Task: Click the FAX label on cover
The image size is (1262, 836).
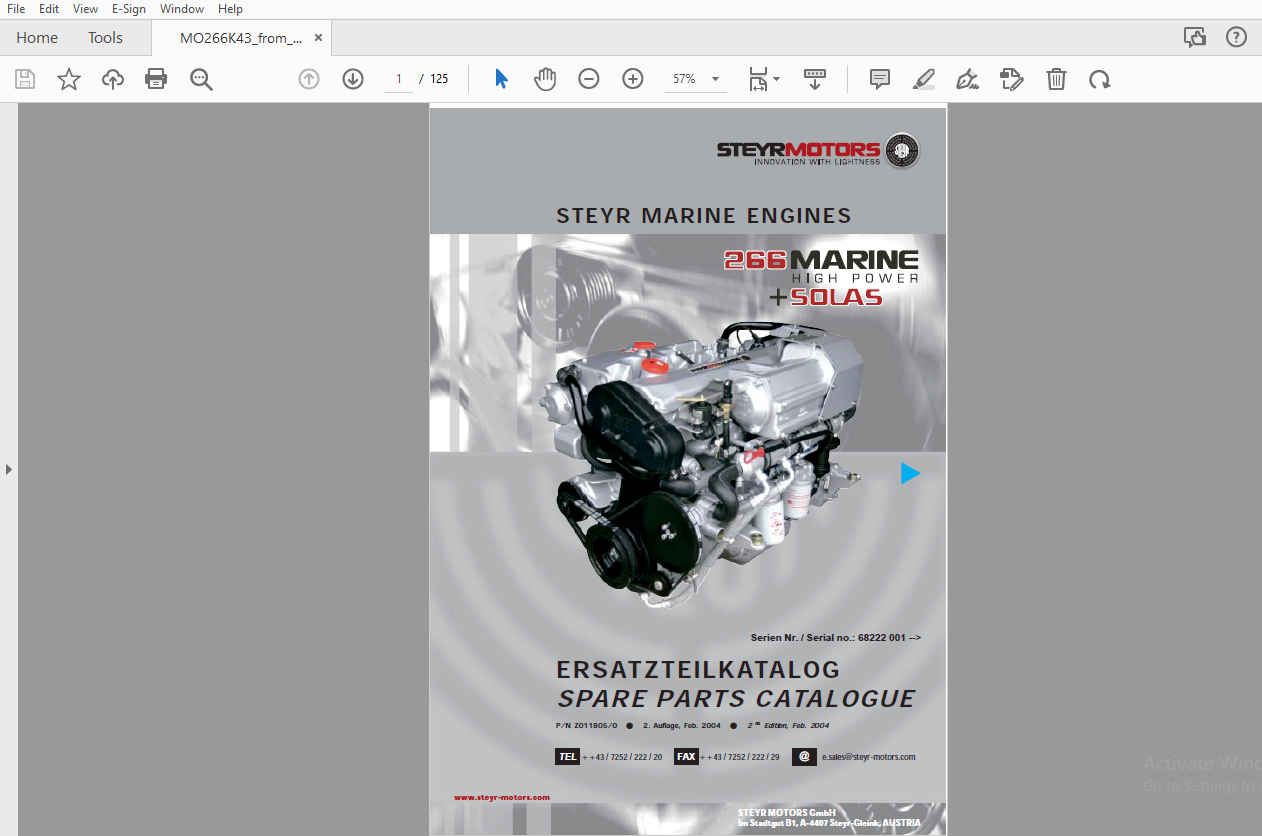Action: (x=686, y=757)
